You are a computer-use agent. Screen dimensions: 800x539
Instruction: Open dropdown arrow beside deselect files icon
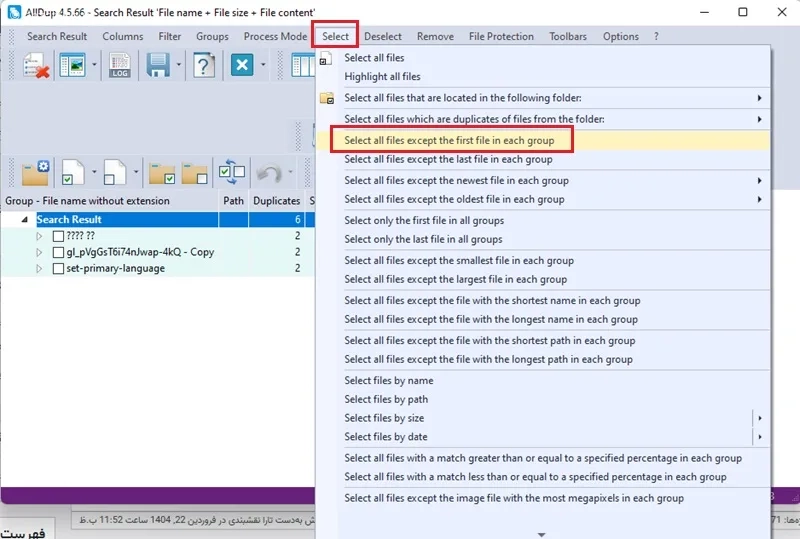tap(136, 172)
